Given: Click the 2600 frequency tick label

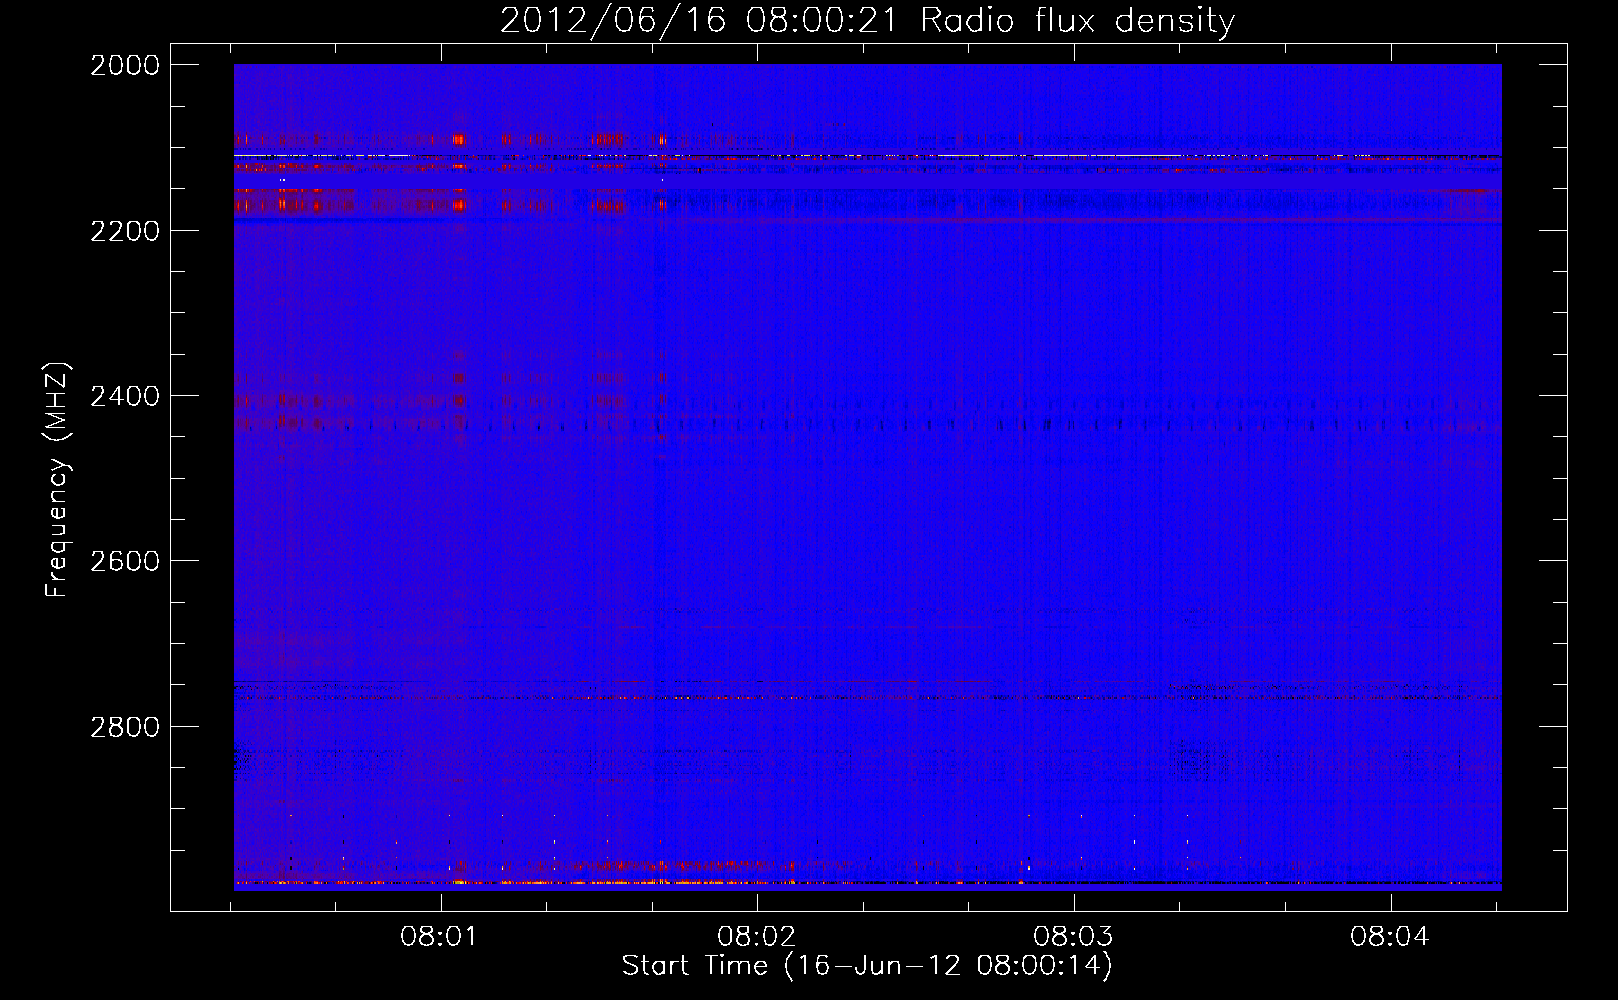Looking at the screenshot, I should point(125,561).
